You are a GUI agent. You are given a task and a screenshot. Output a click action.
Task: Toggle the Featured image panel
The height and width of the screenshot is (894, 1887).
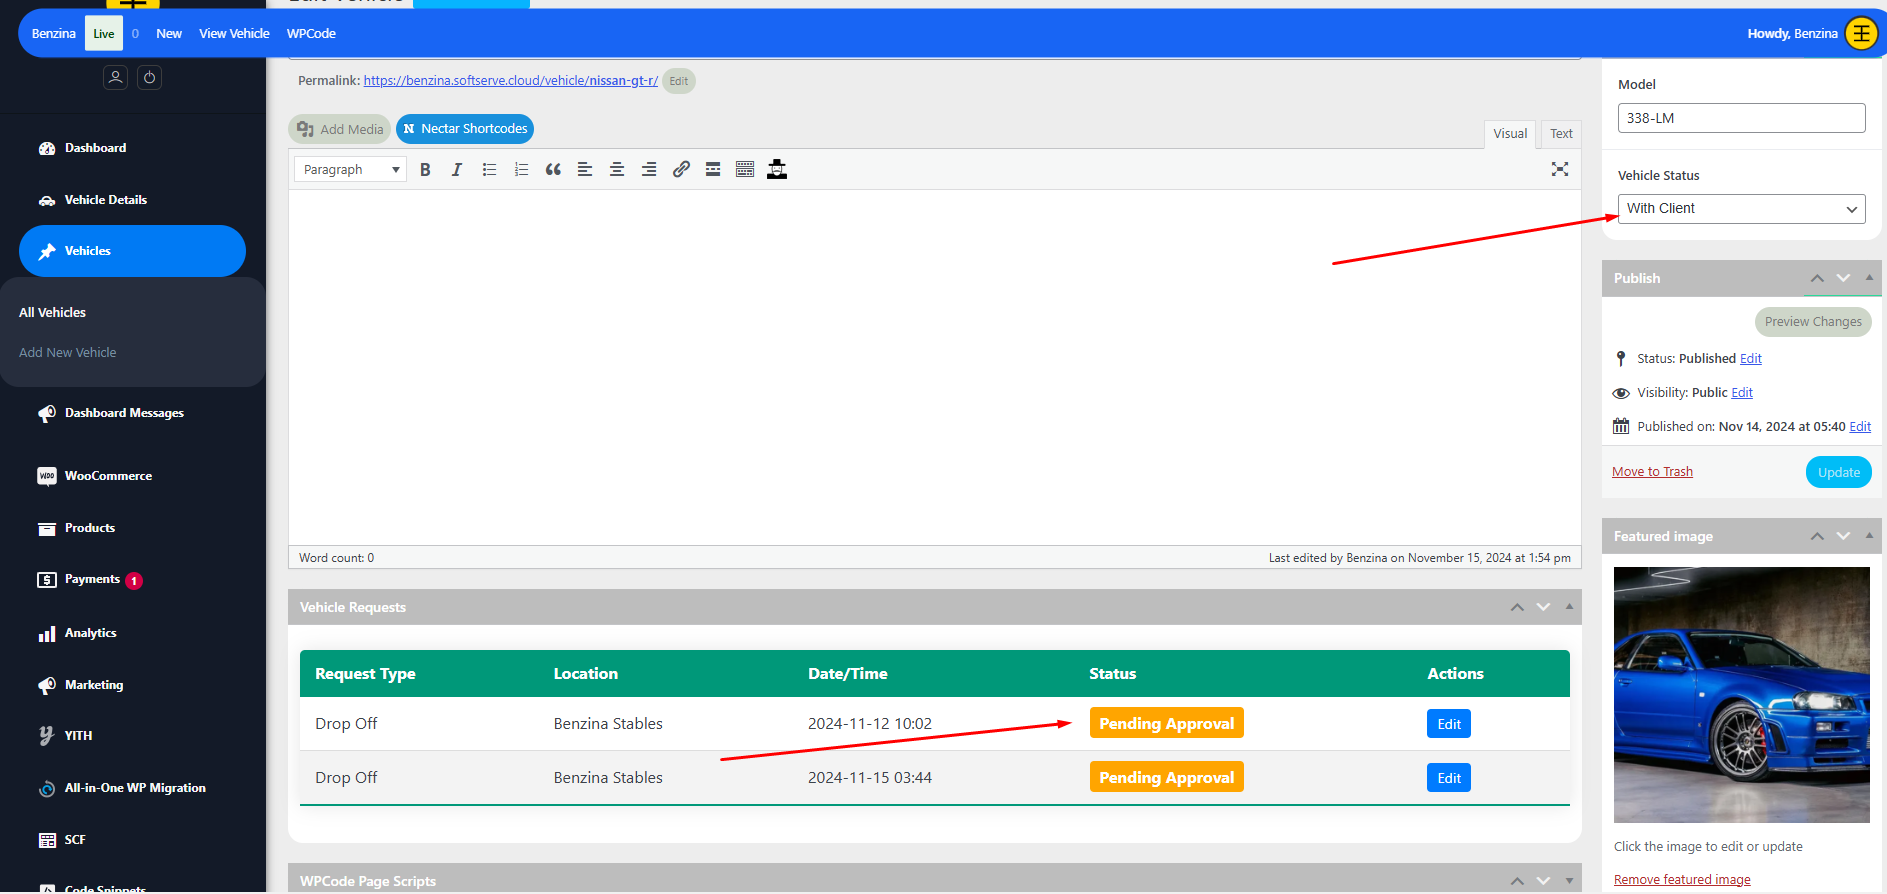click(x=1869, y=536)
